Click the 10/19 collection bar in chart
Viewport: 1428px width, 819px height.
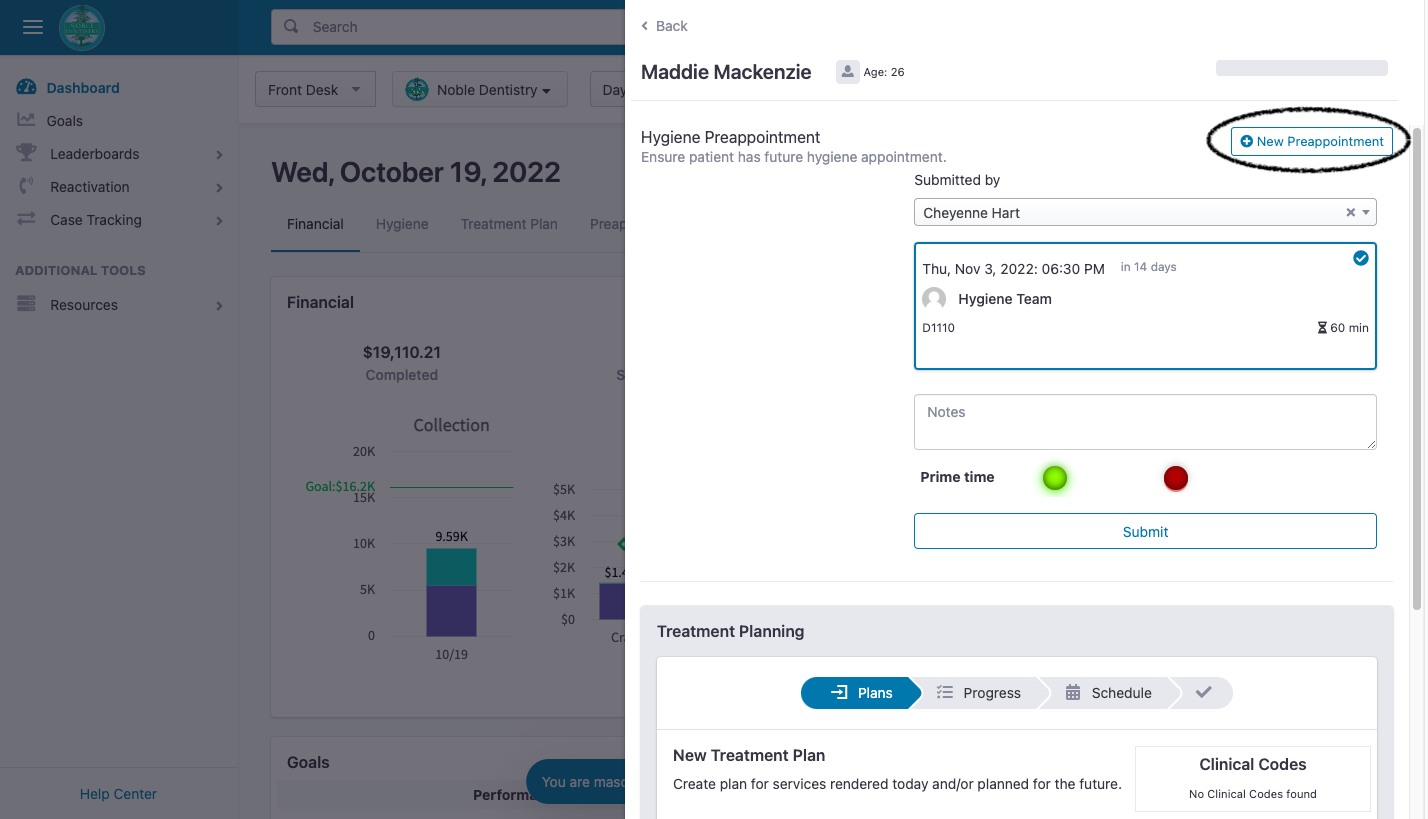(451, 592)
